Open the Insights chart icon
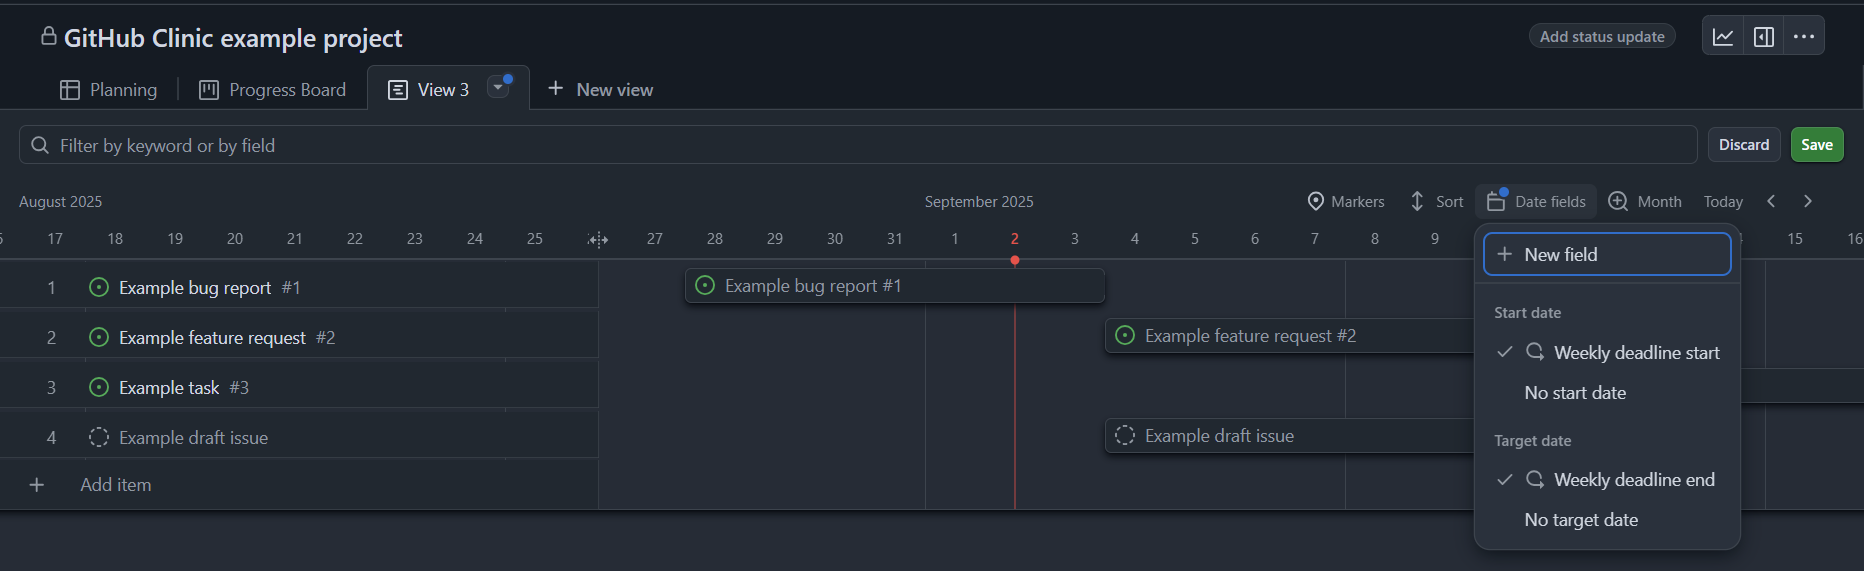 click(x=1723, y=37)
